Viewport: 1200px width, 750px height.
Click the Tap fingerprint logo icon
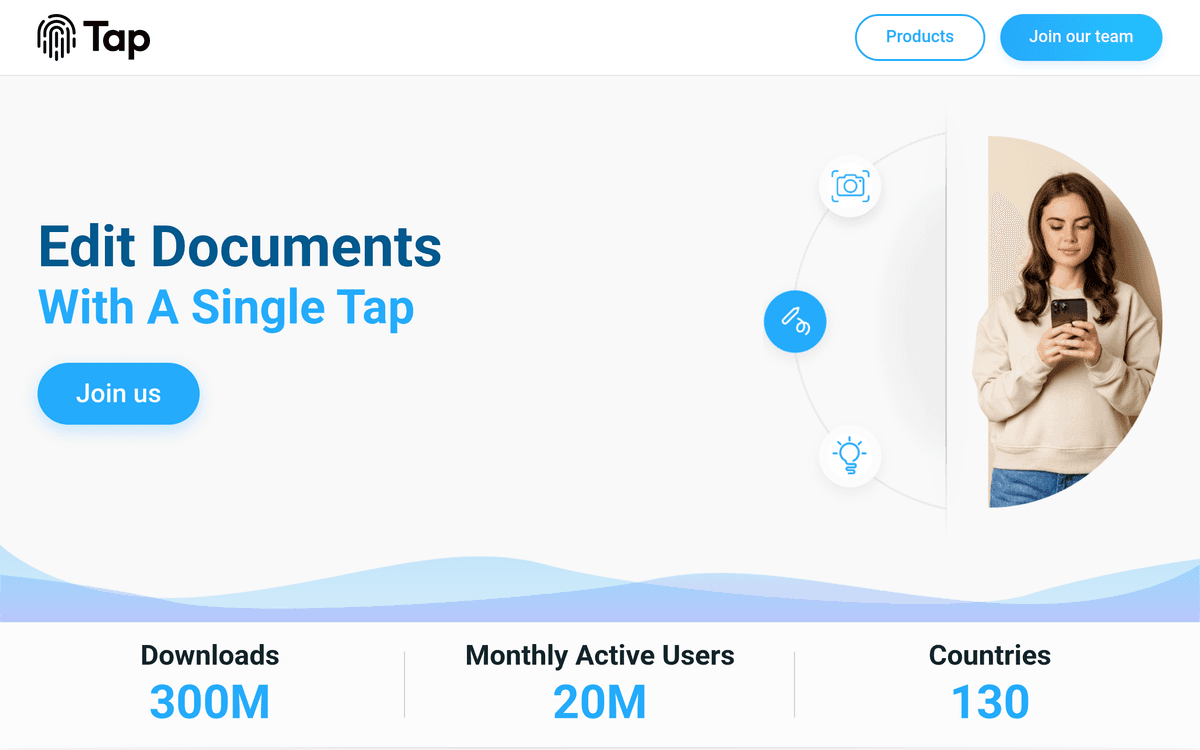(56, 38)
